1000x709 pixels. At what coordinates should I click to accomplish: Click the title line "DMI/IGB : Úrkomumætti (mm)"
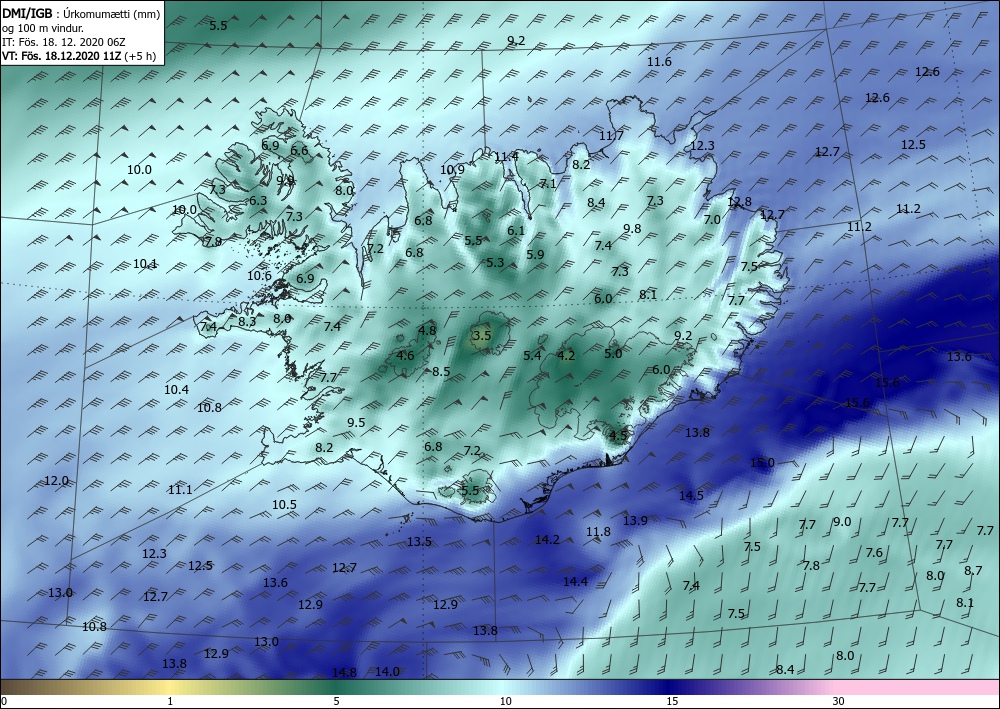(81, 13)
